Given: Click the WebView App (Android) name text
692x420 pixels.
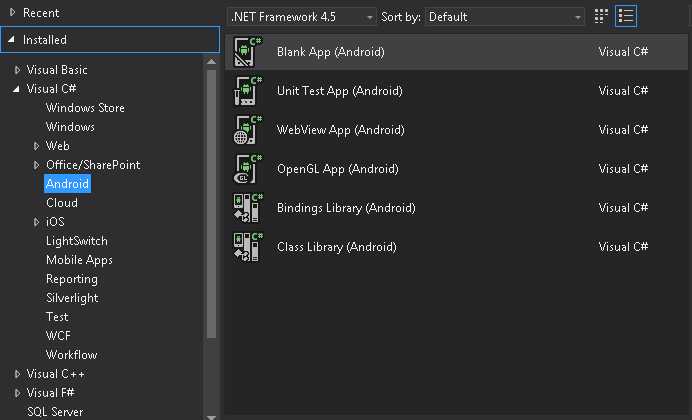Looking at the screenshot, I should pyautogui.click(x=340, y=130).
